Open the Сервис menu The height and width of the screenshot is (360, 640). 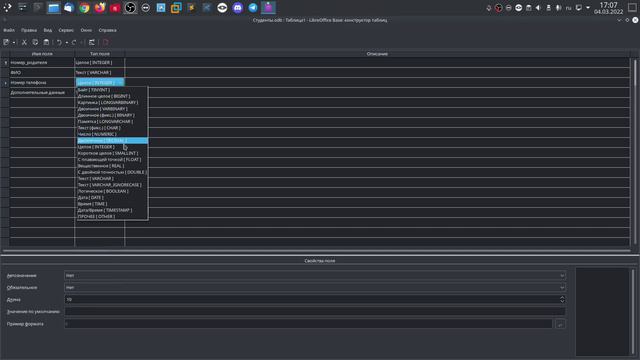[66, 30]
